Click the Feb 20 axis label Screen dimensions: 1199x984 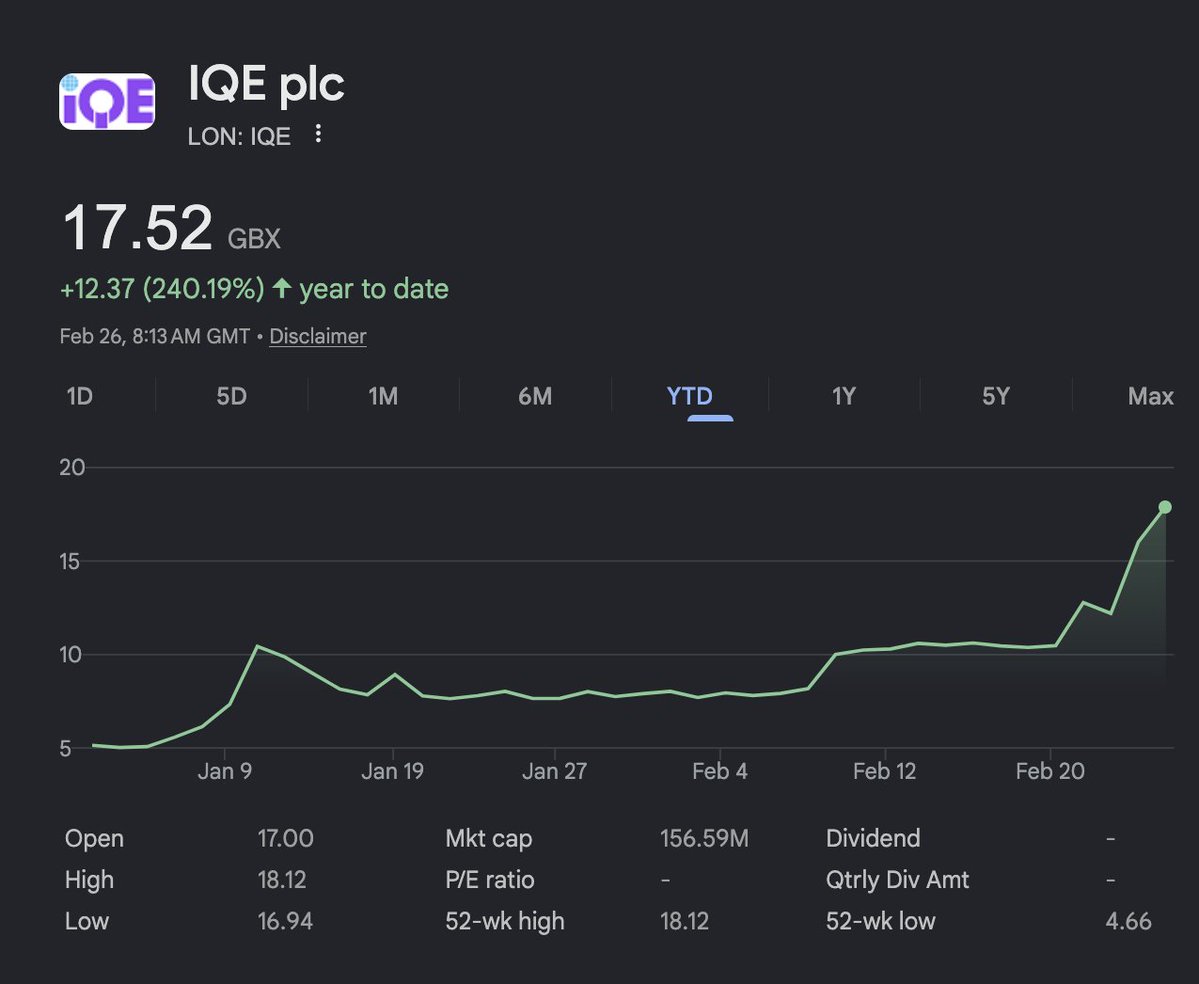(1050, 771)
